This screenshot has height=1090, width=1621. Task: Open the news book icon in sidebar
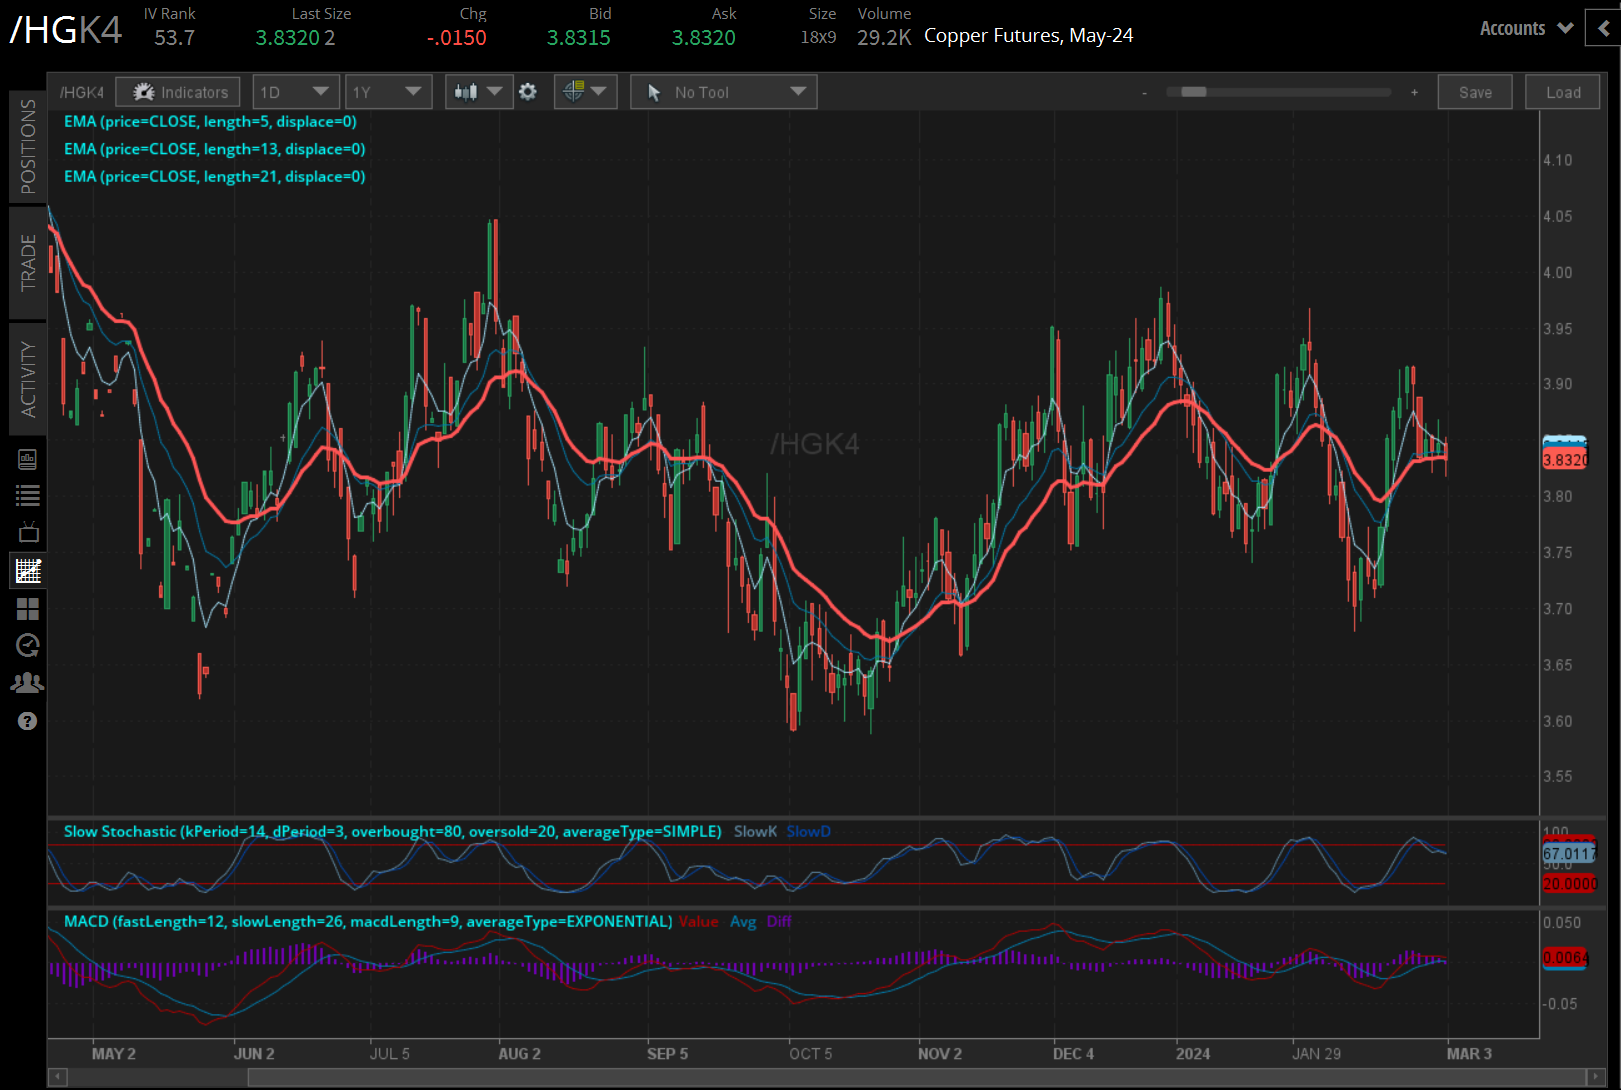click(x=28, y=459)
